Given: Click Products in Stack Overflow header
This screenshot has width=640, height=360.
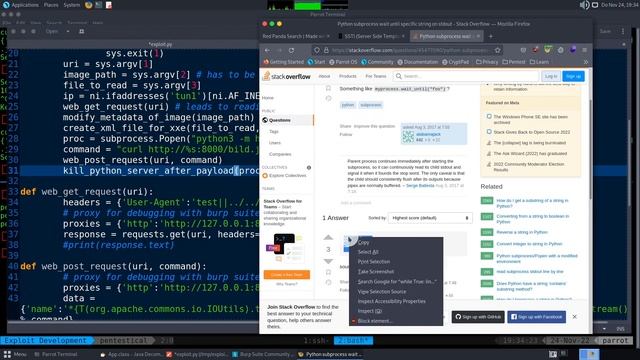Looking at the screenshot, I should pos(348,76).
